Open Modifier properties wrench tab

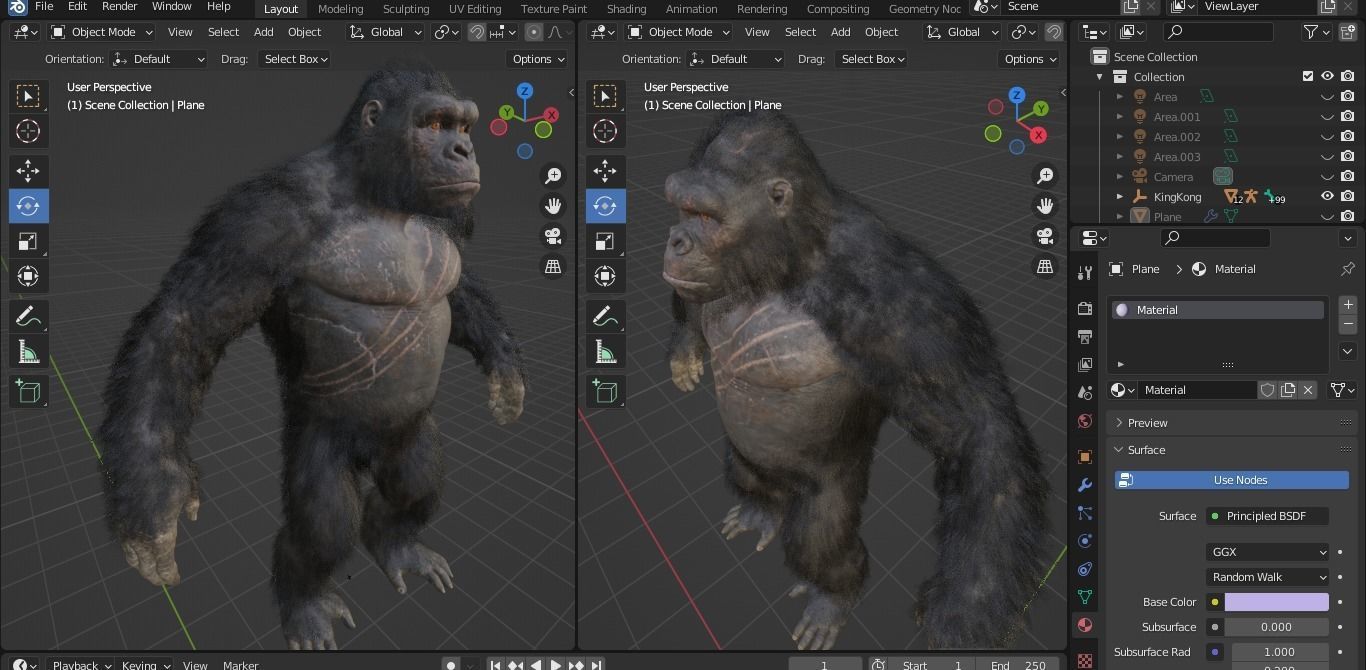pos(1085,485)
